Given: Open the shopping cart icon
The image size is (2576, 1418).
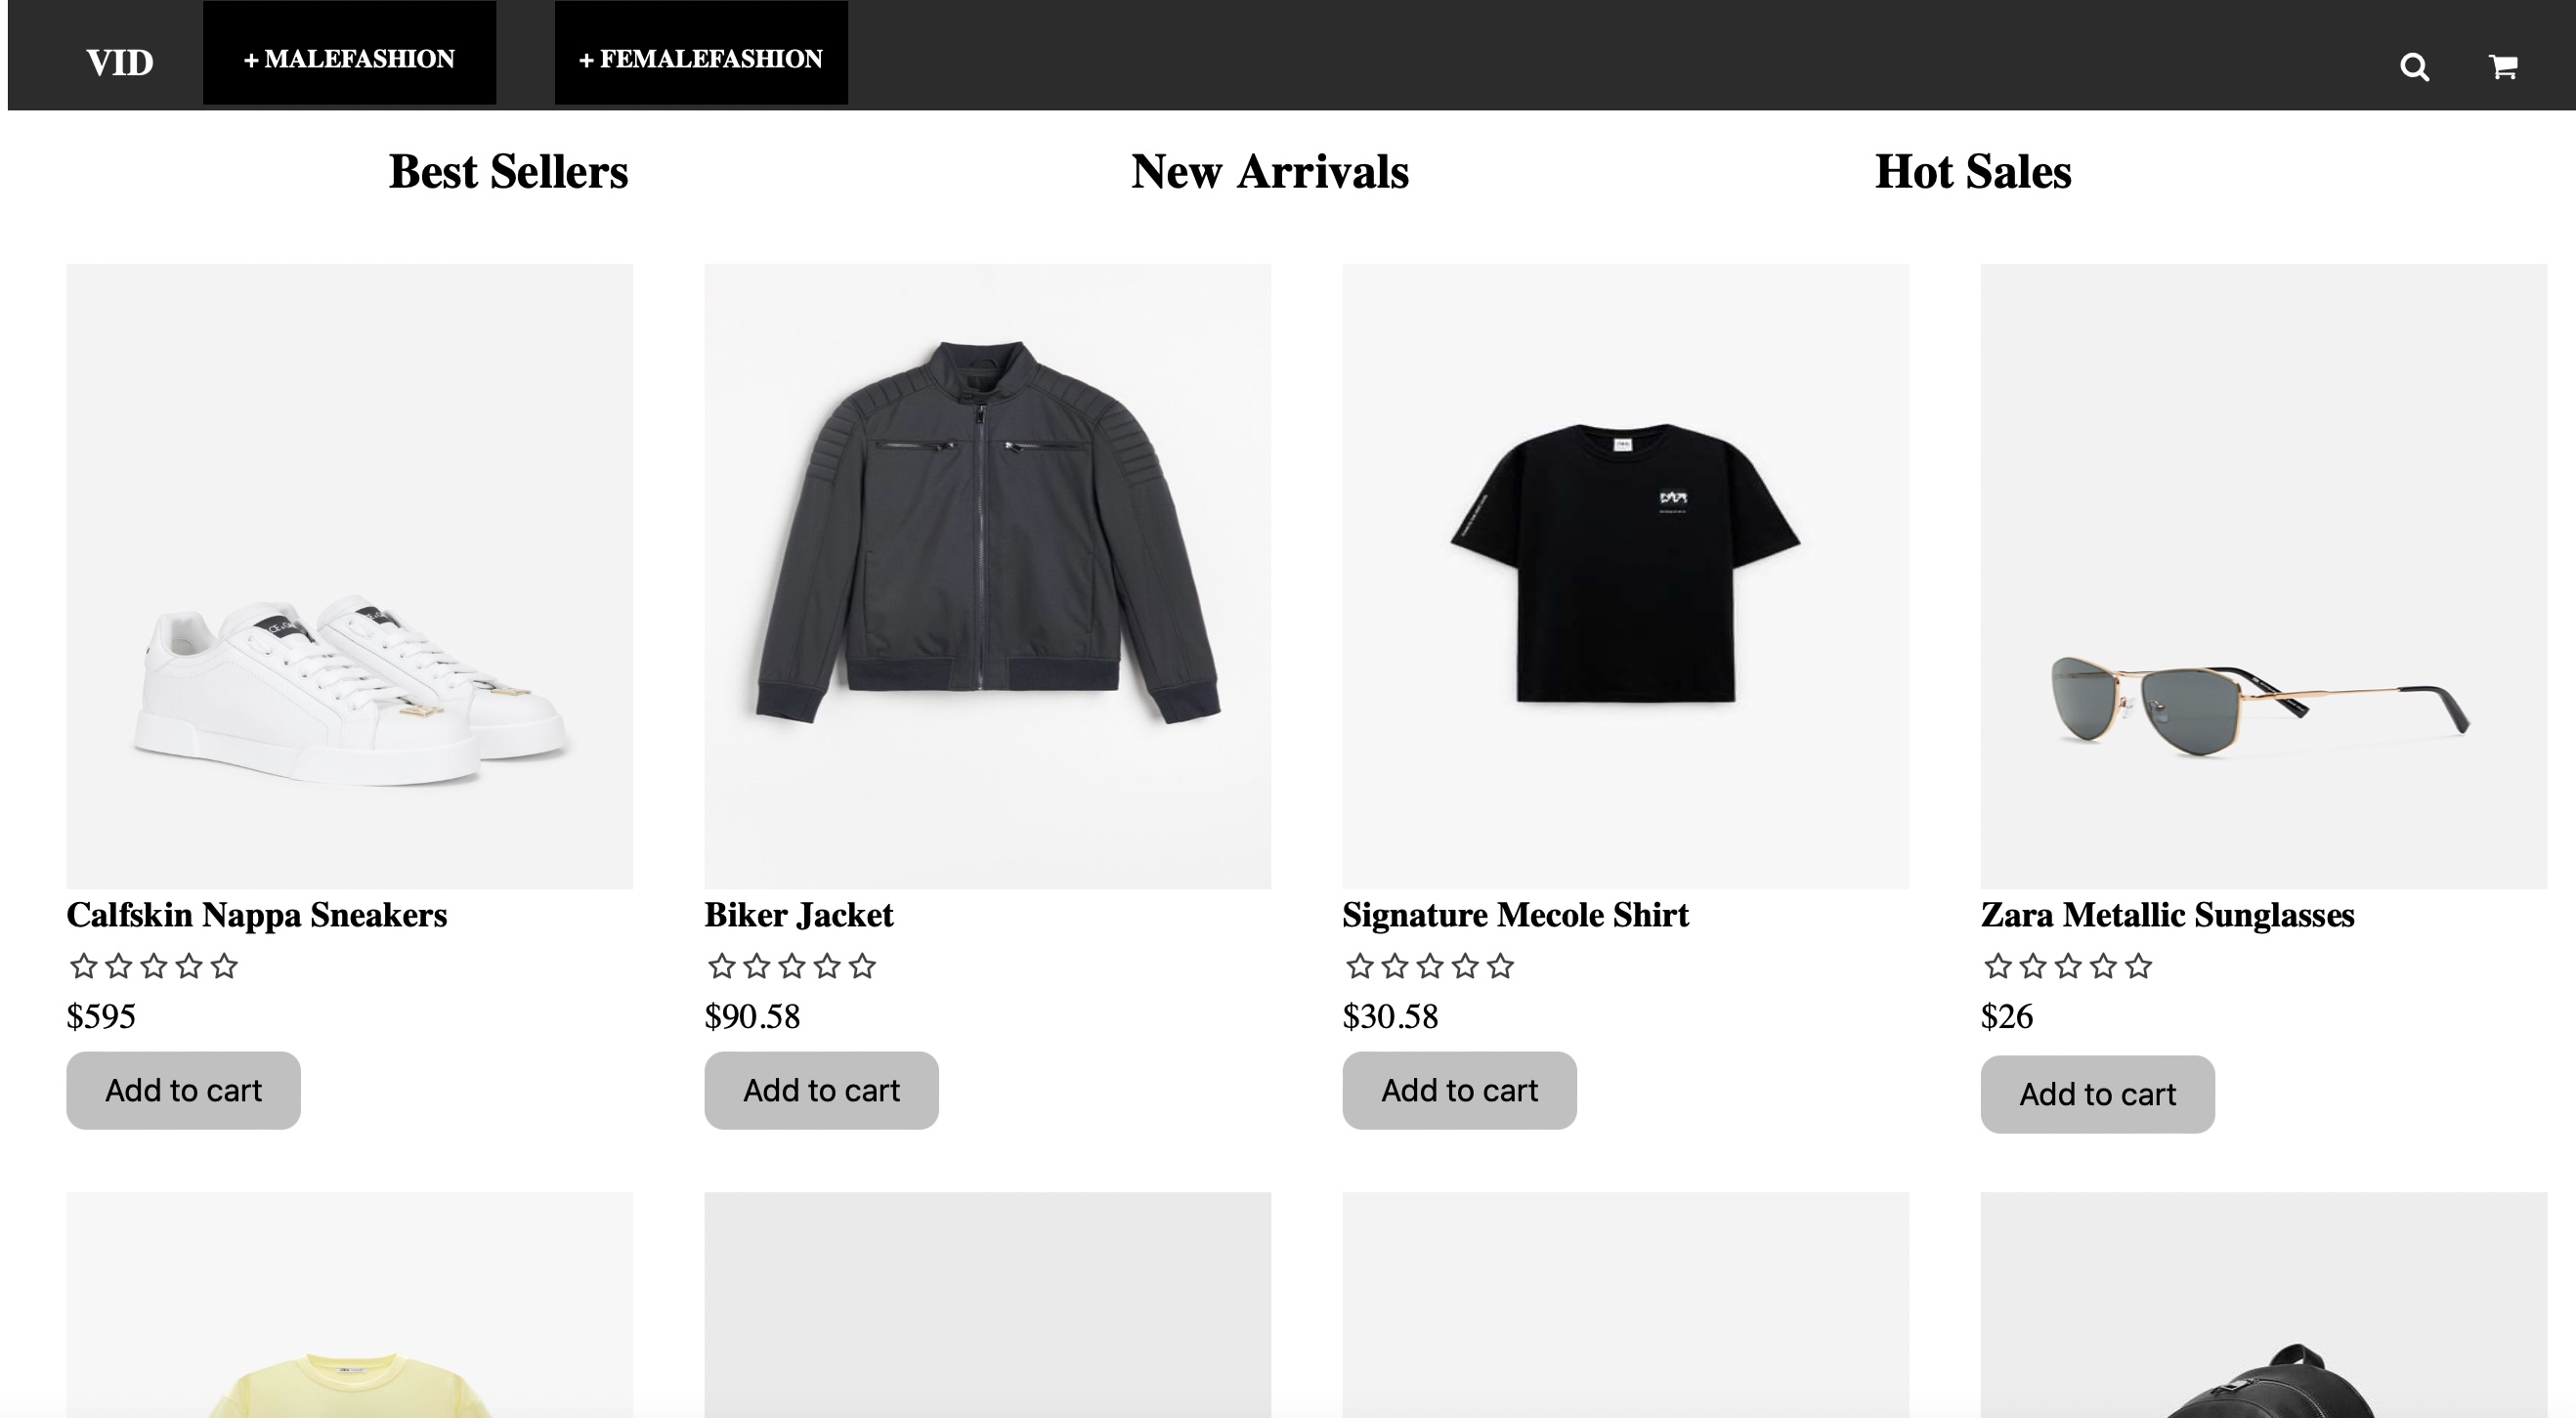Looking at the screenshot, I should pyautogui.click(x=2502, y=67).
